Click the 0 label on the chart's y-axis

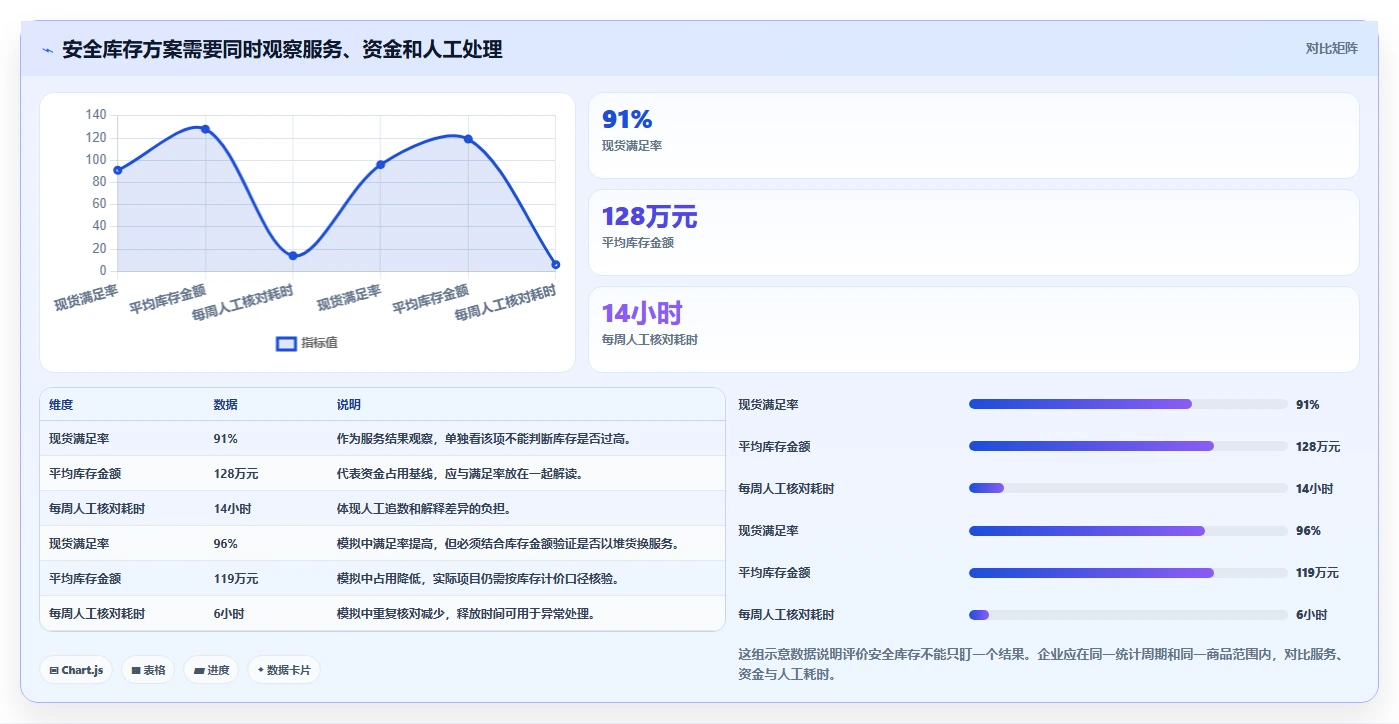pos(102,271)
